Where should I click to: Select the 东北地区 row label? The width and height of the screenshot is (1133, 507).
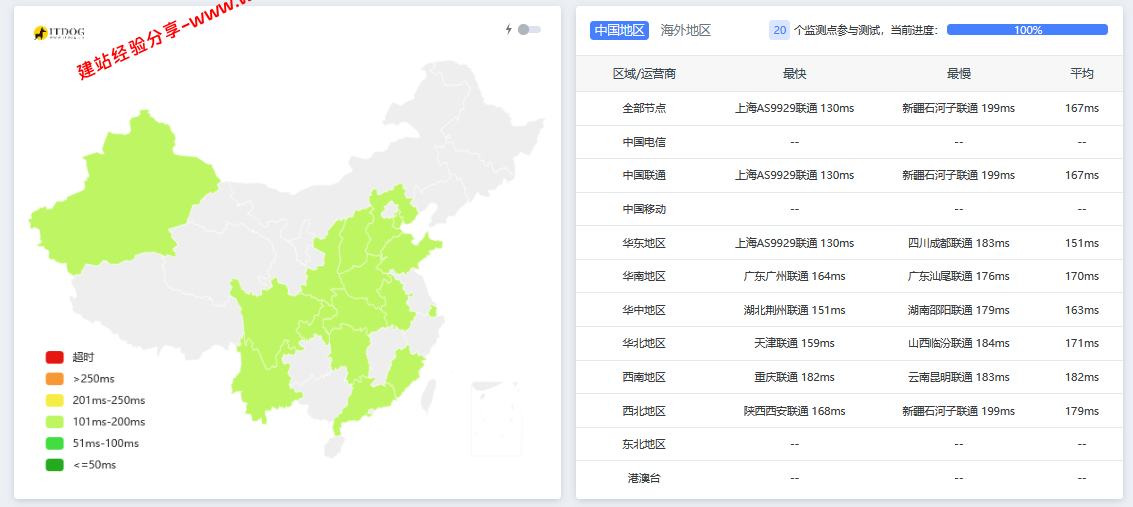tap(645, 444)
